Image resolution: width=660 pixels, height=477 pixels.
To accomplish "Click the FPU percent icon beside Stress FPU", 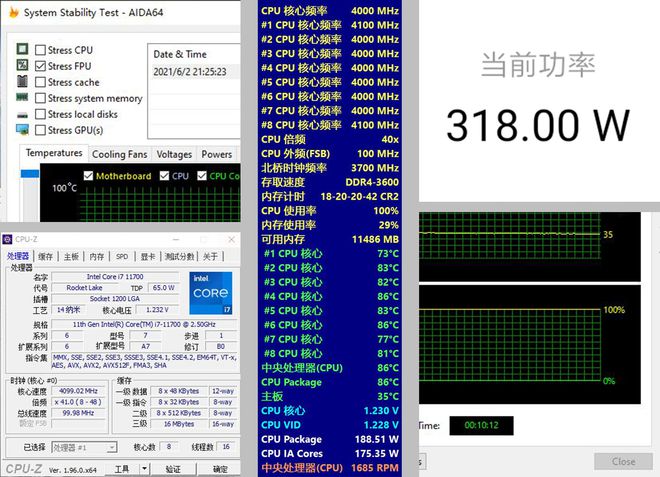I will coord(22,65).
